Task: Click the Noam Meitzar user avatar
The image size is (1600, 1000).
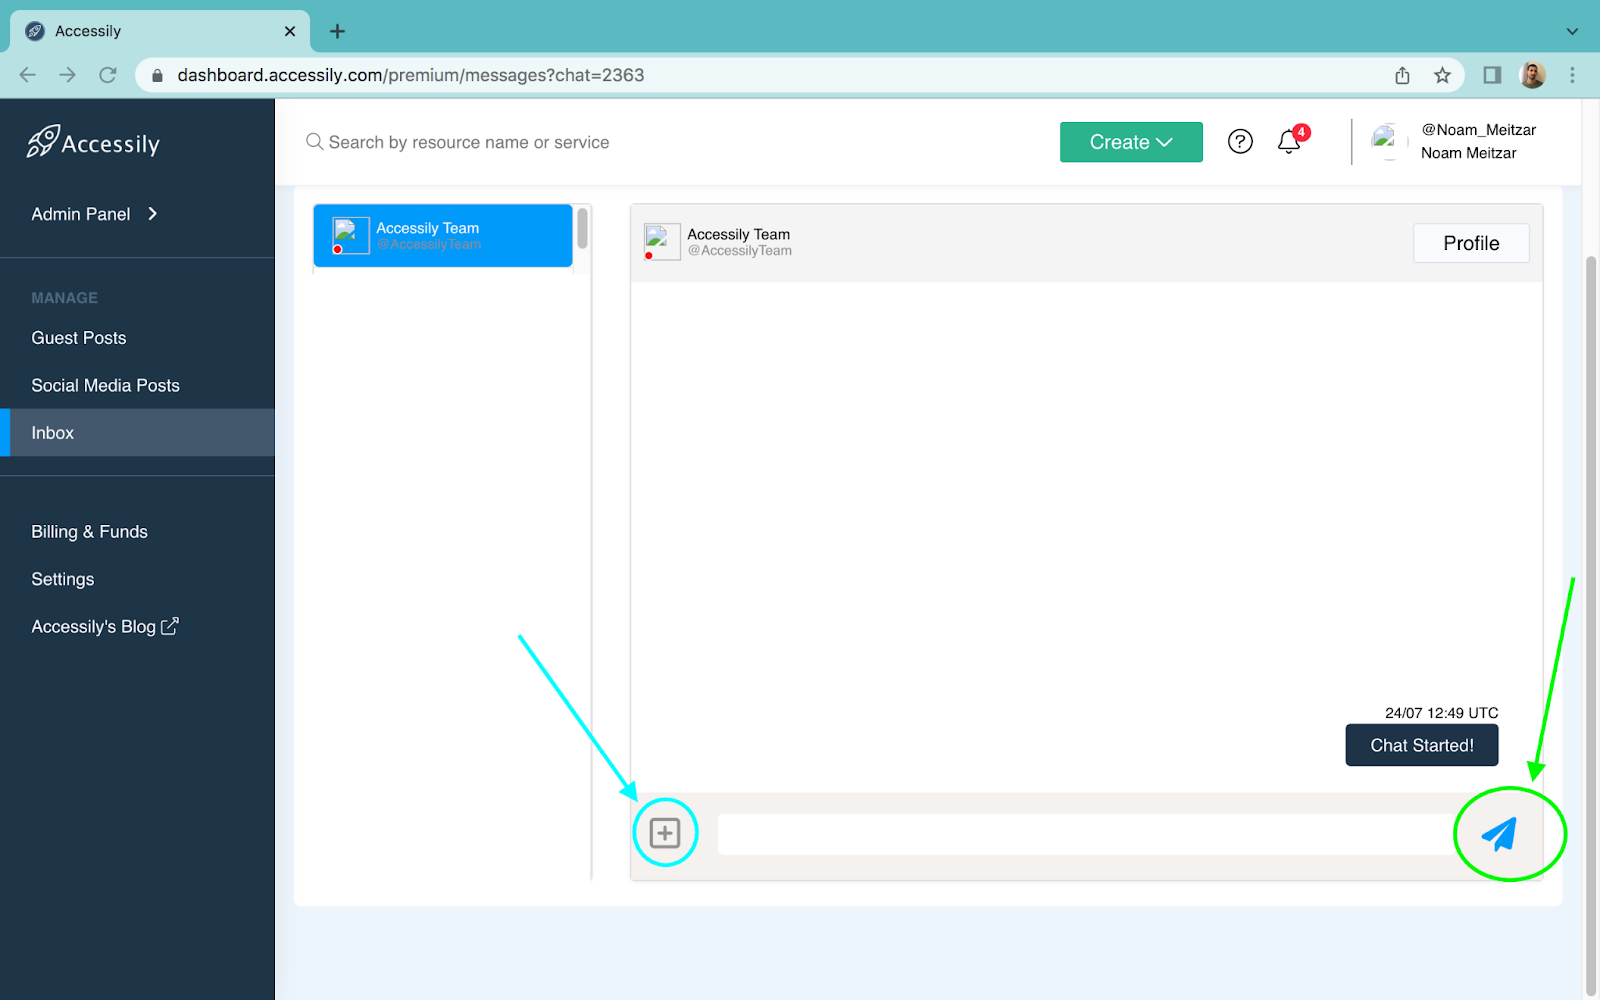Action: (x=1388, y=141)
